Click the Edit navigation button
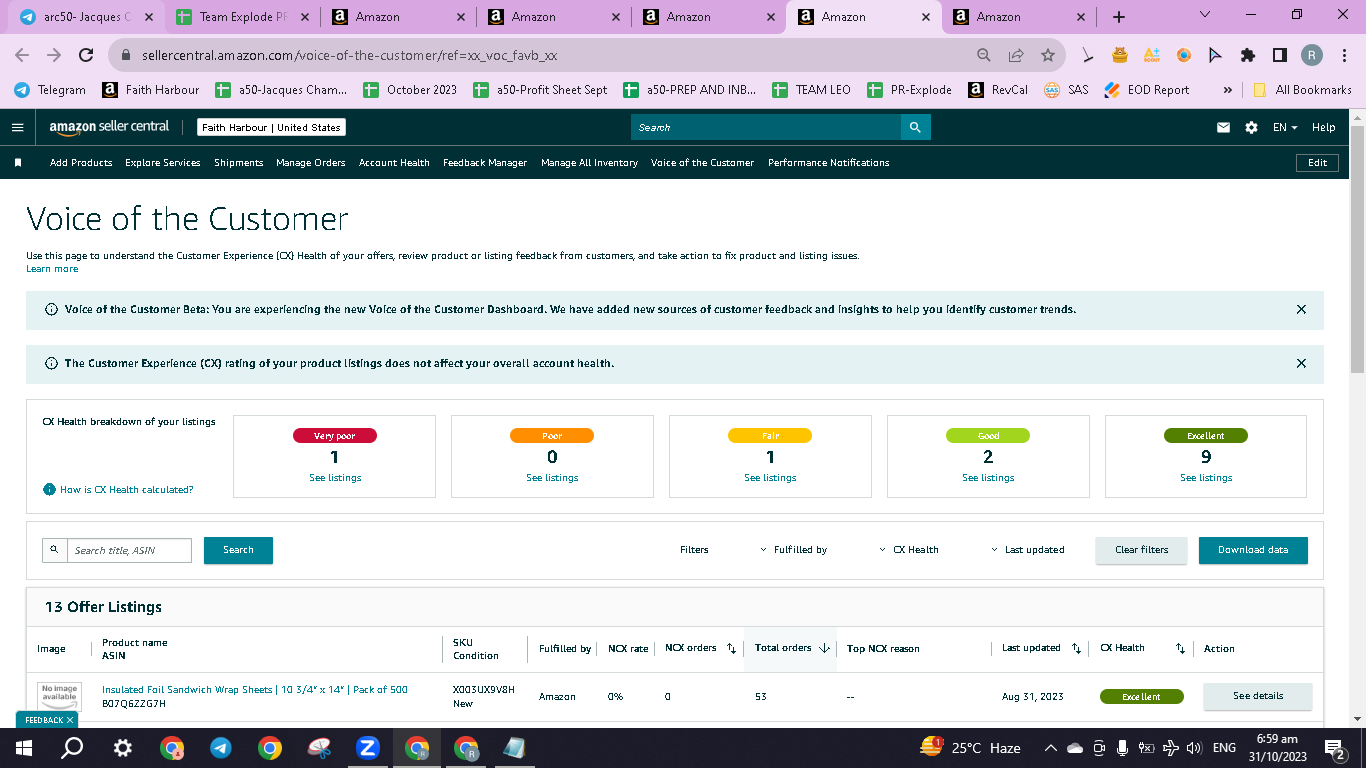Viewport: 1366px width, 768px height. click(x=1317, y=162)
